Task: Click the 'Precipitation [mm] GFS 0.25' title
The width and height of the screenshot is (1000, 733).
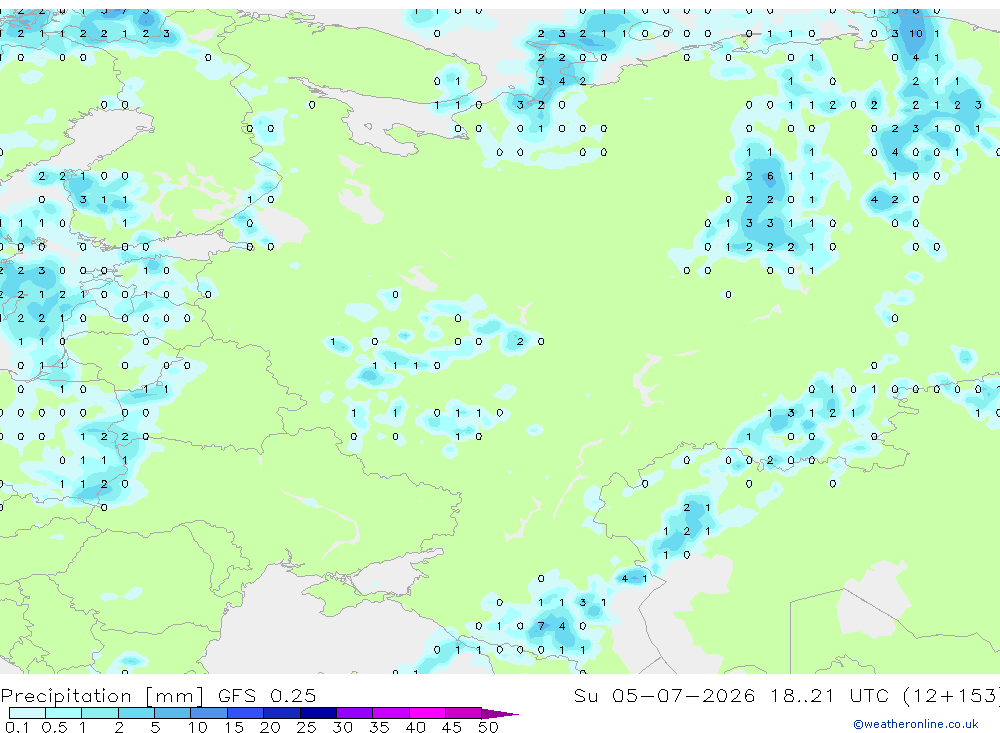Action: click(x=158, y=695)
